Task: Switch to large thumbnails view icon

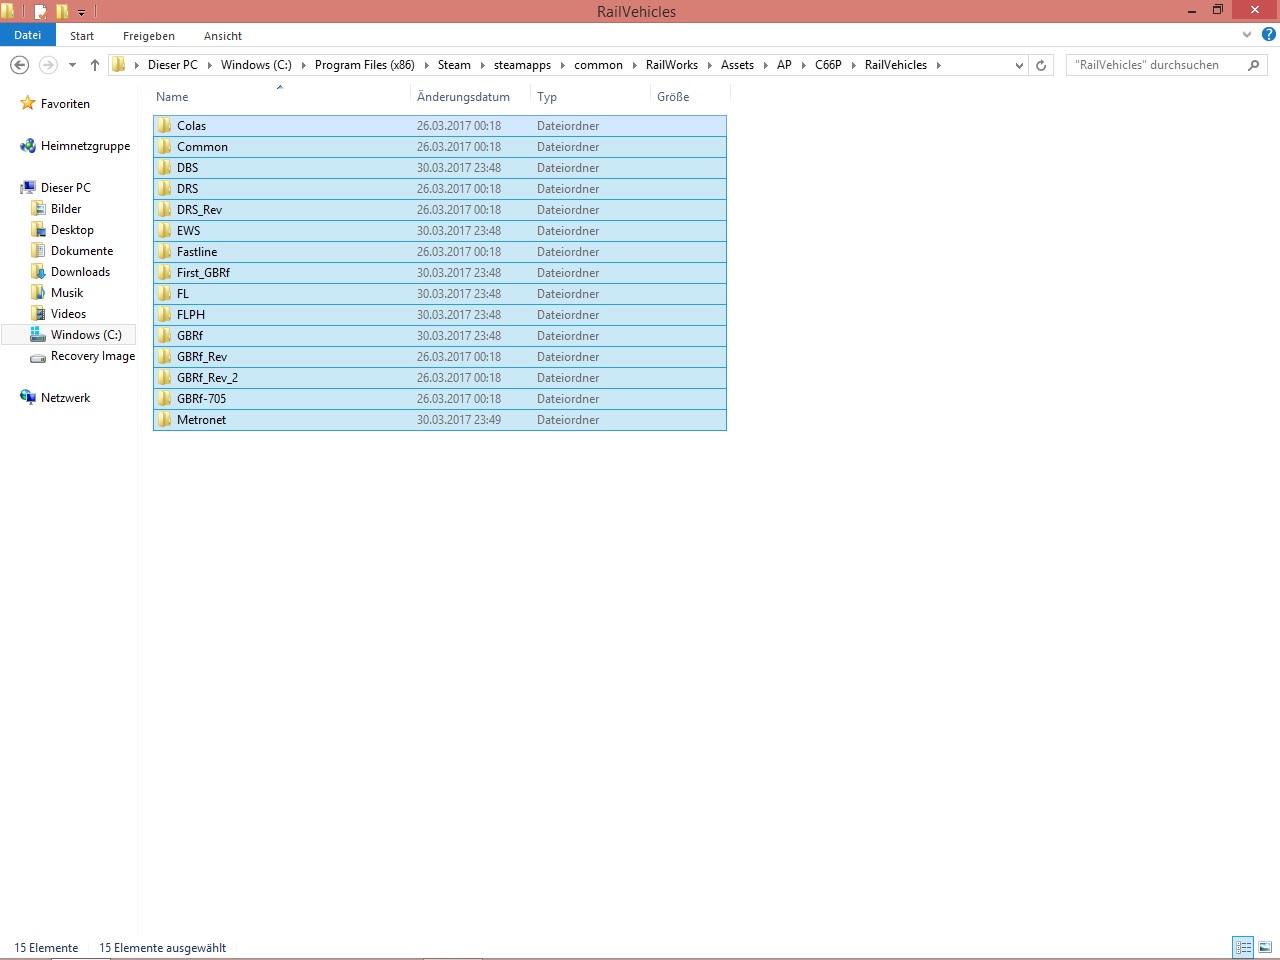Action: pos(1265,947)
